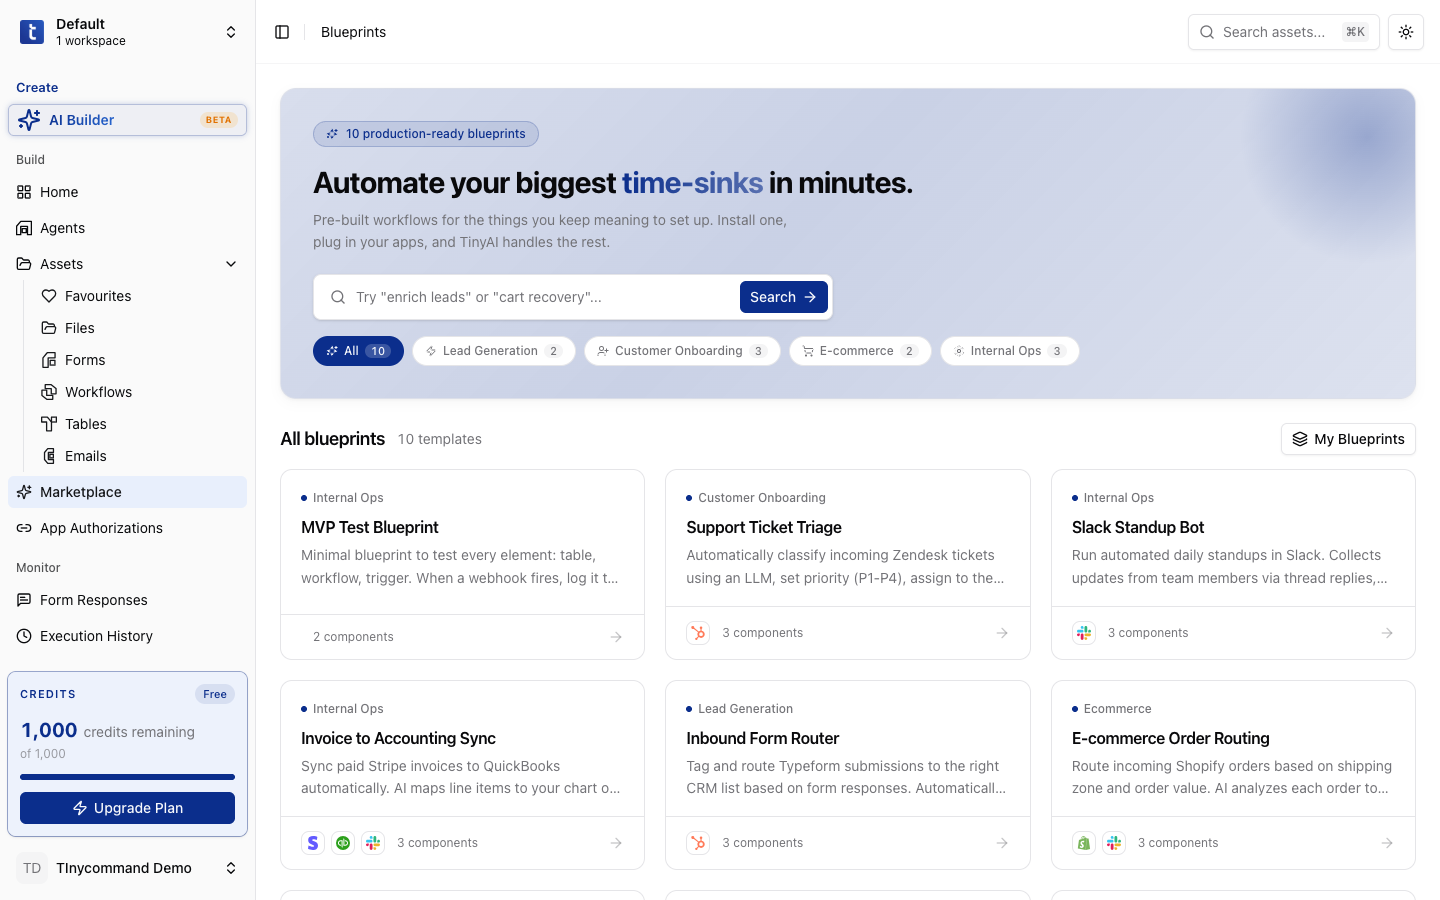Click the Execution History clock icon

(24, 636)
